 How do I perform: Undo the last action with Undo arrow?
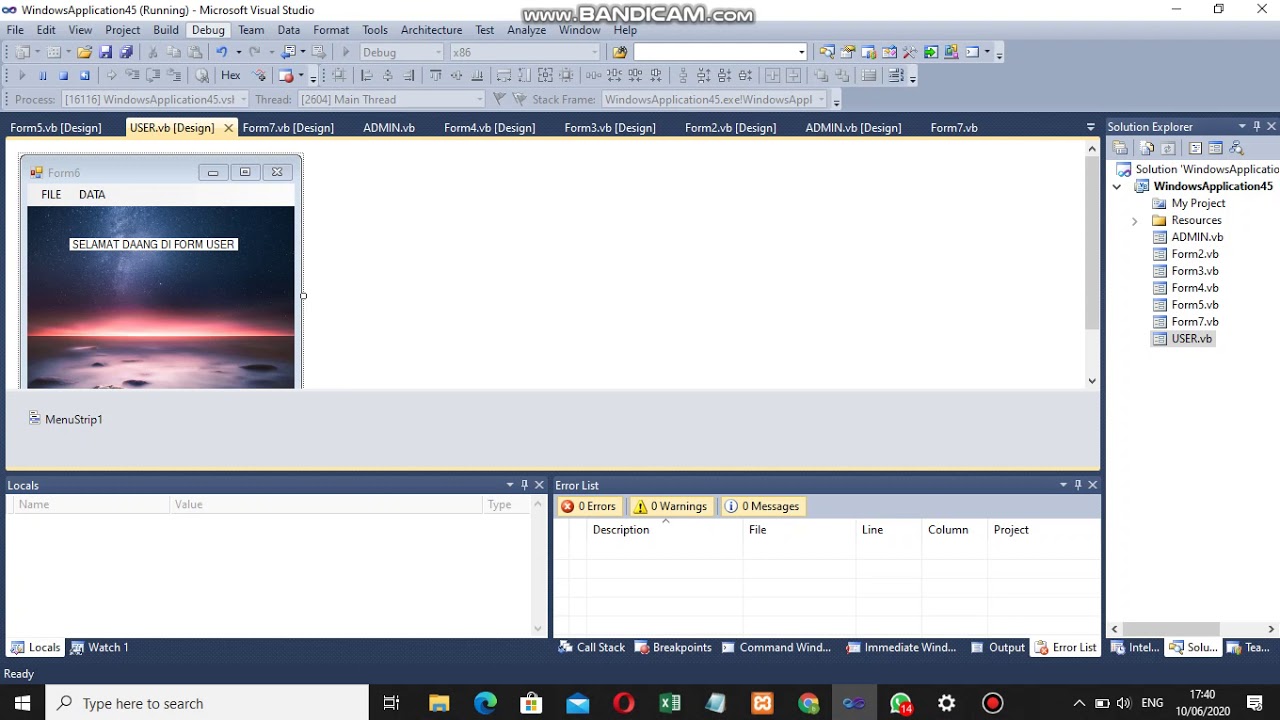coord(222,52)
